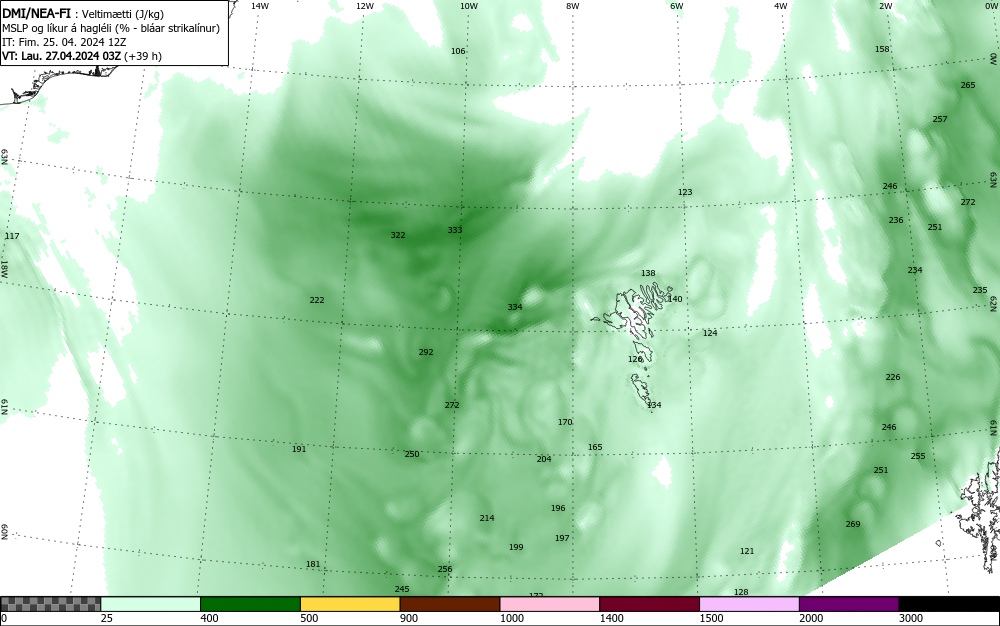This screenshot has height=626, width=1000.
Task: Click the map value 106
Action: [458, 51]
